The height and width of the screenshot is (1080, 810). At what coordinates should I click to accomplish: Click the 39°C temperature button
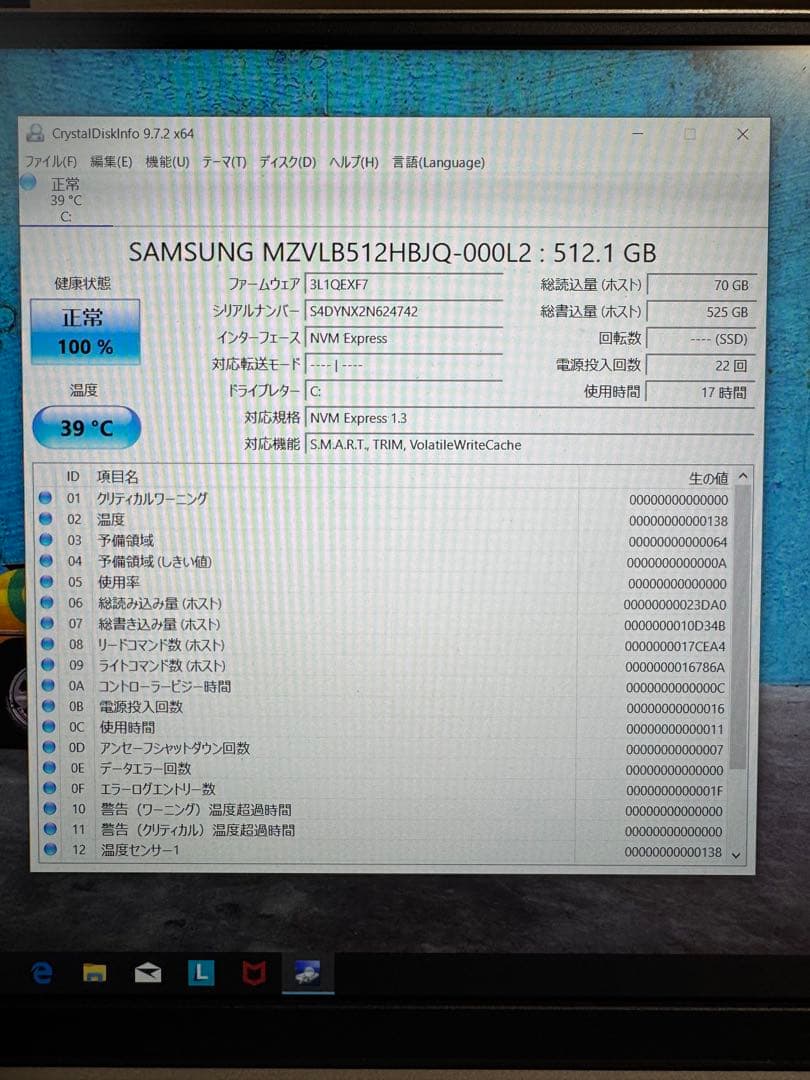pos(84,427)
